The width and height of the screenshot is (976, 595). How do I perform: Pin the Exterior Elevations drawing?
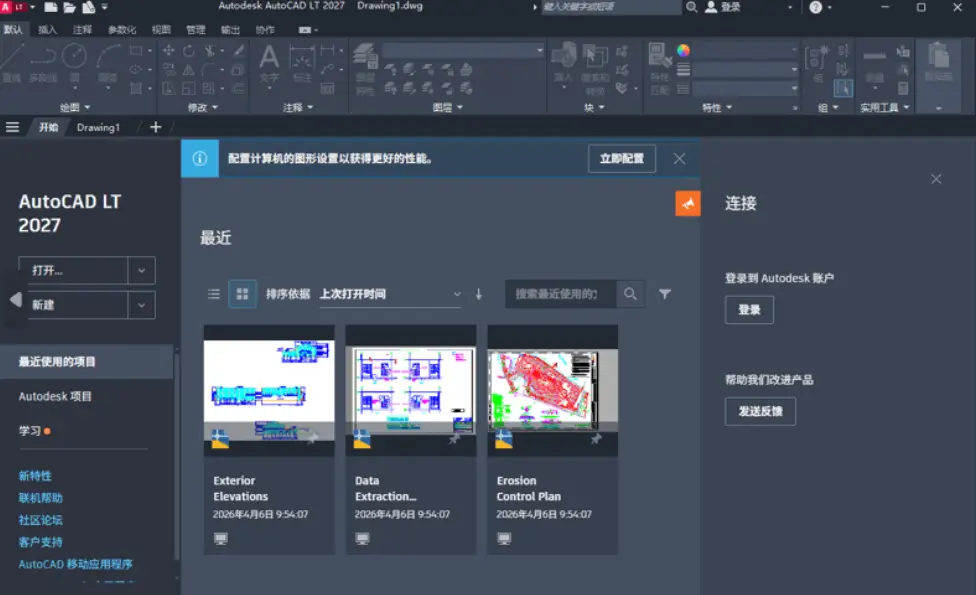313,438
